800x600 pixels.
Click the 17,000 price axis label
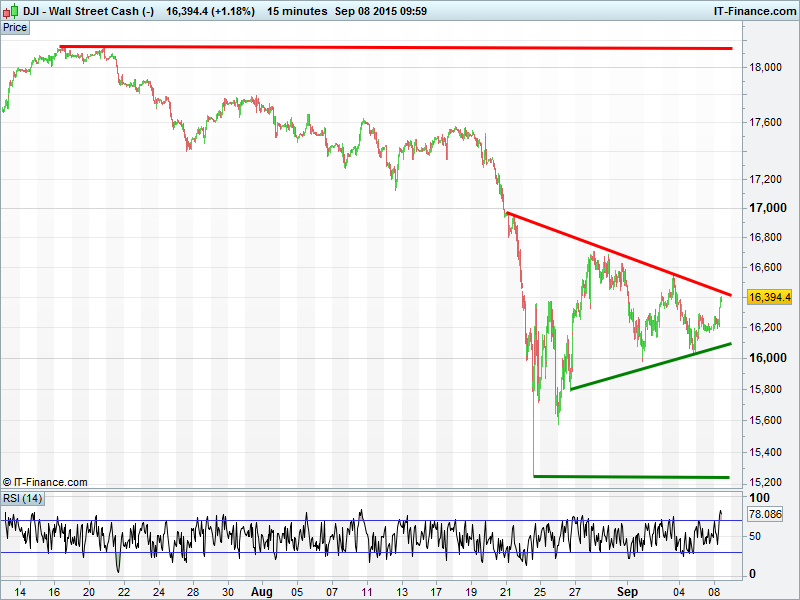coord(764,208)
